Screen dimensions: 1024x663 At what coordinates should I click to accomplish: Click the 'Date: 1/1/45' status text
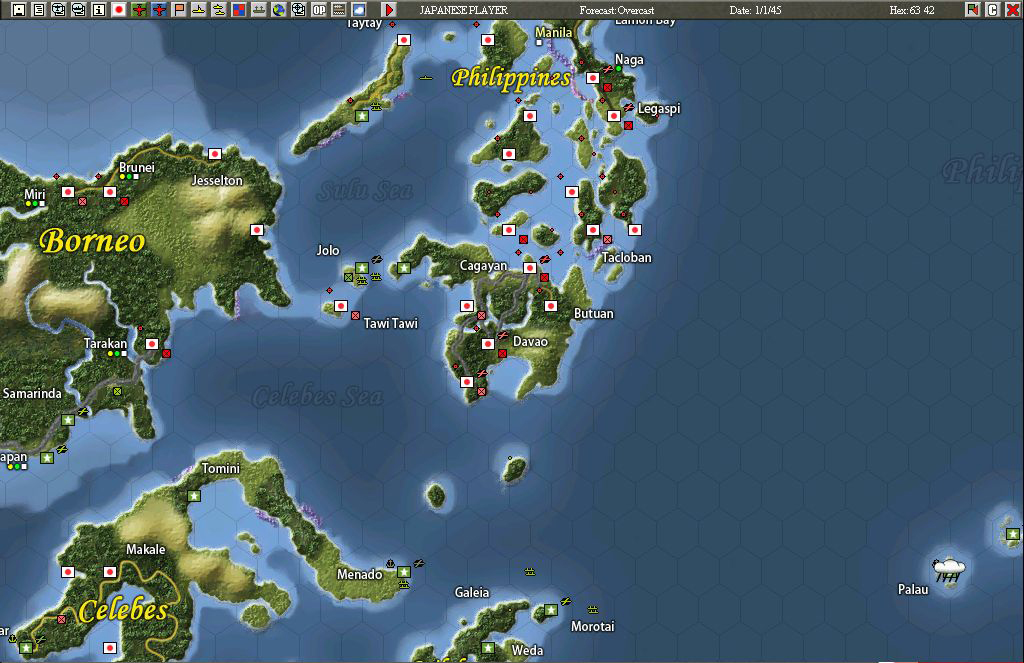click(x=756, y=10)
